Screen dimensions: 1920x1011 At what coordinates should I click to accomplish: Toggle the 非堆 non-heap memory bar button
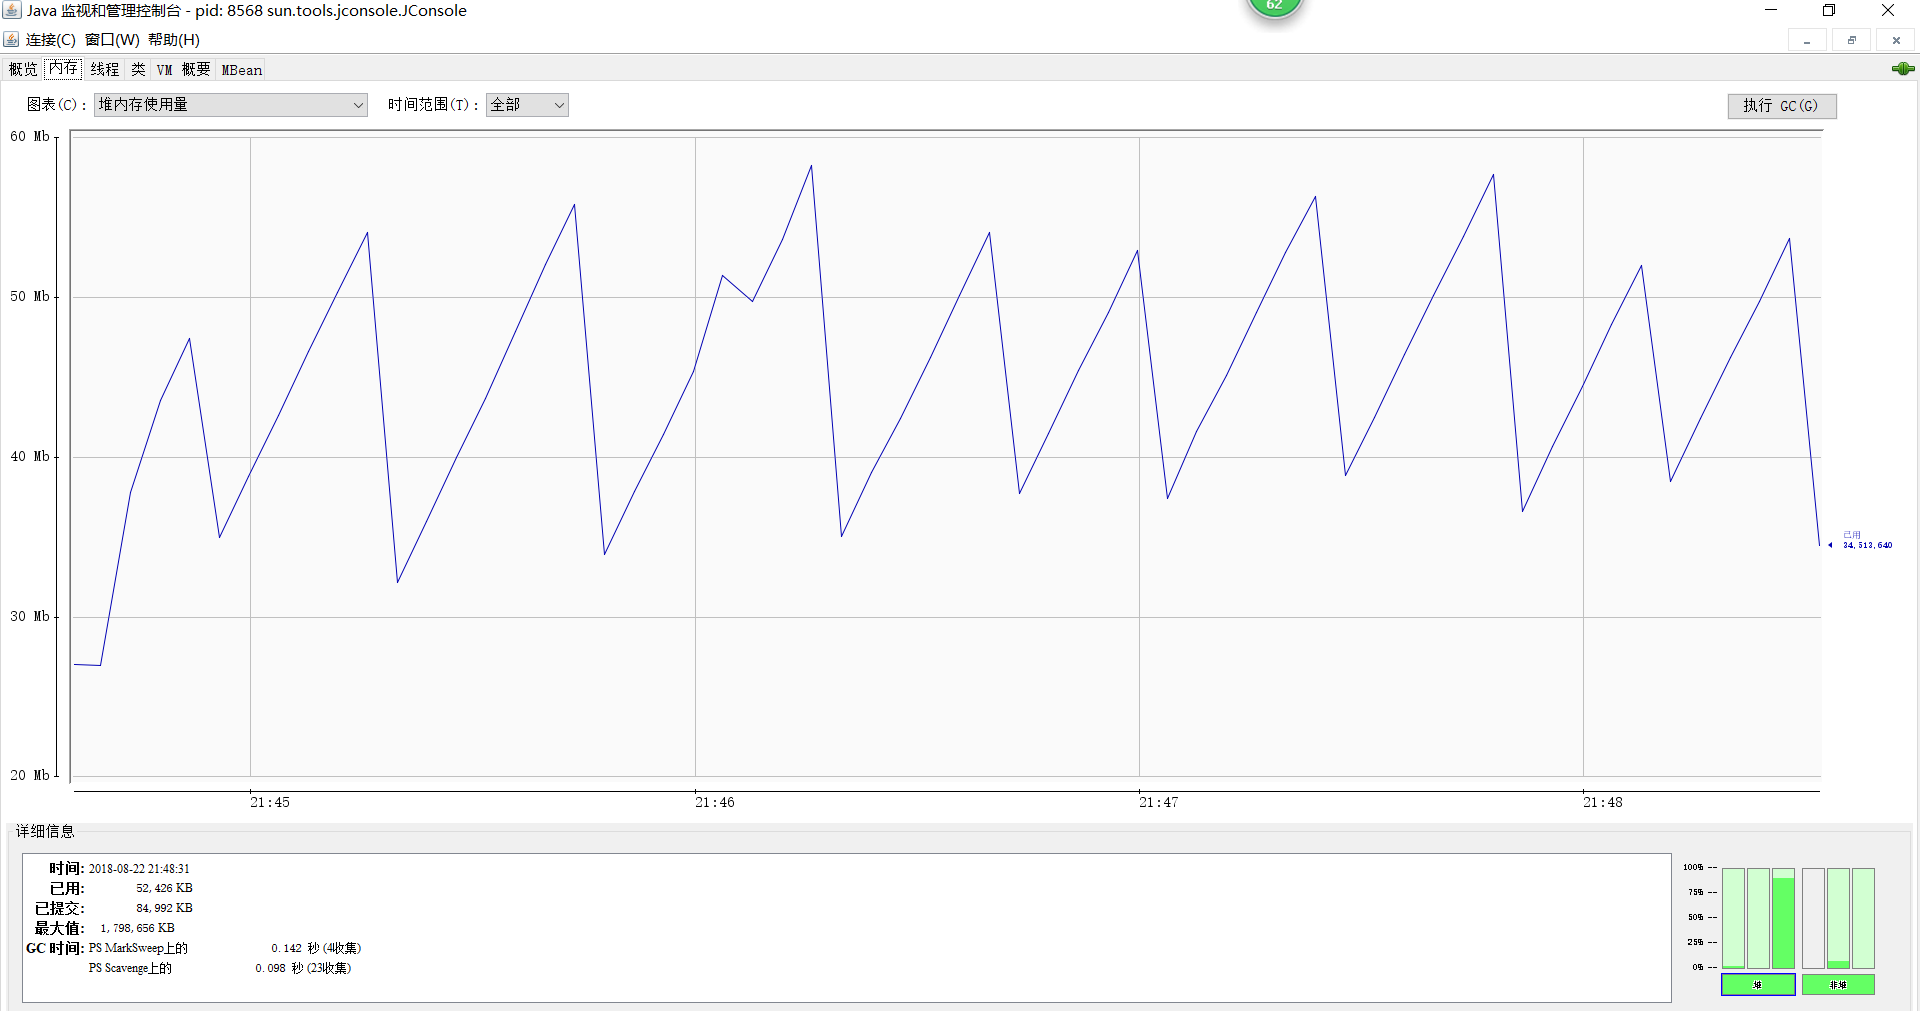pyautogui.click(x=1838, y=985)
